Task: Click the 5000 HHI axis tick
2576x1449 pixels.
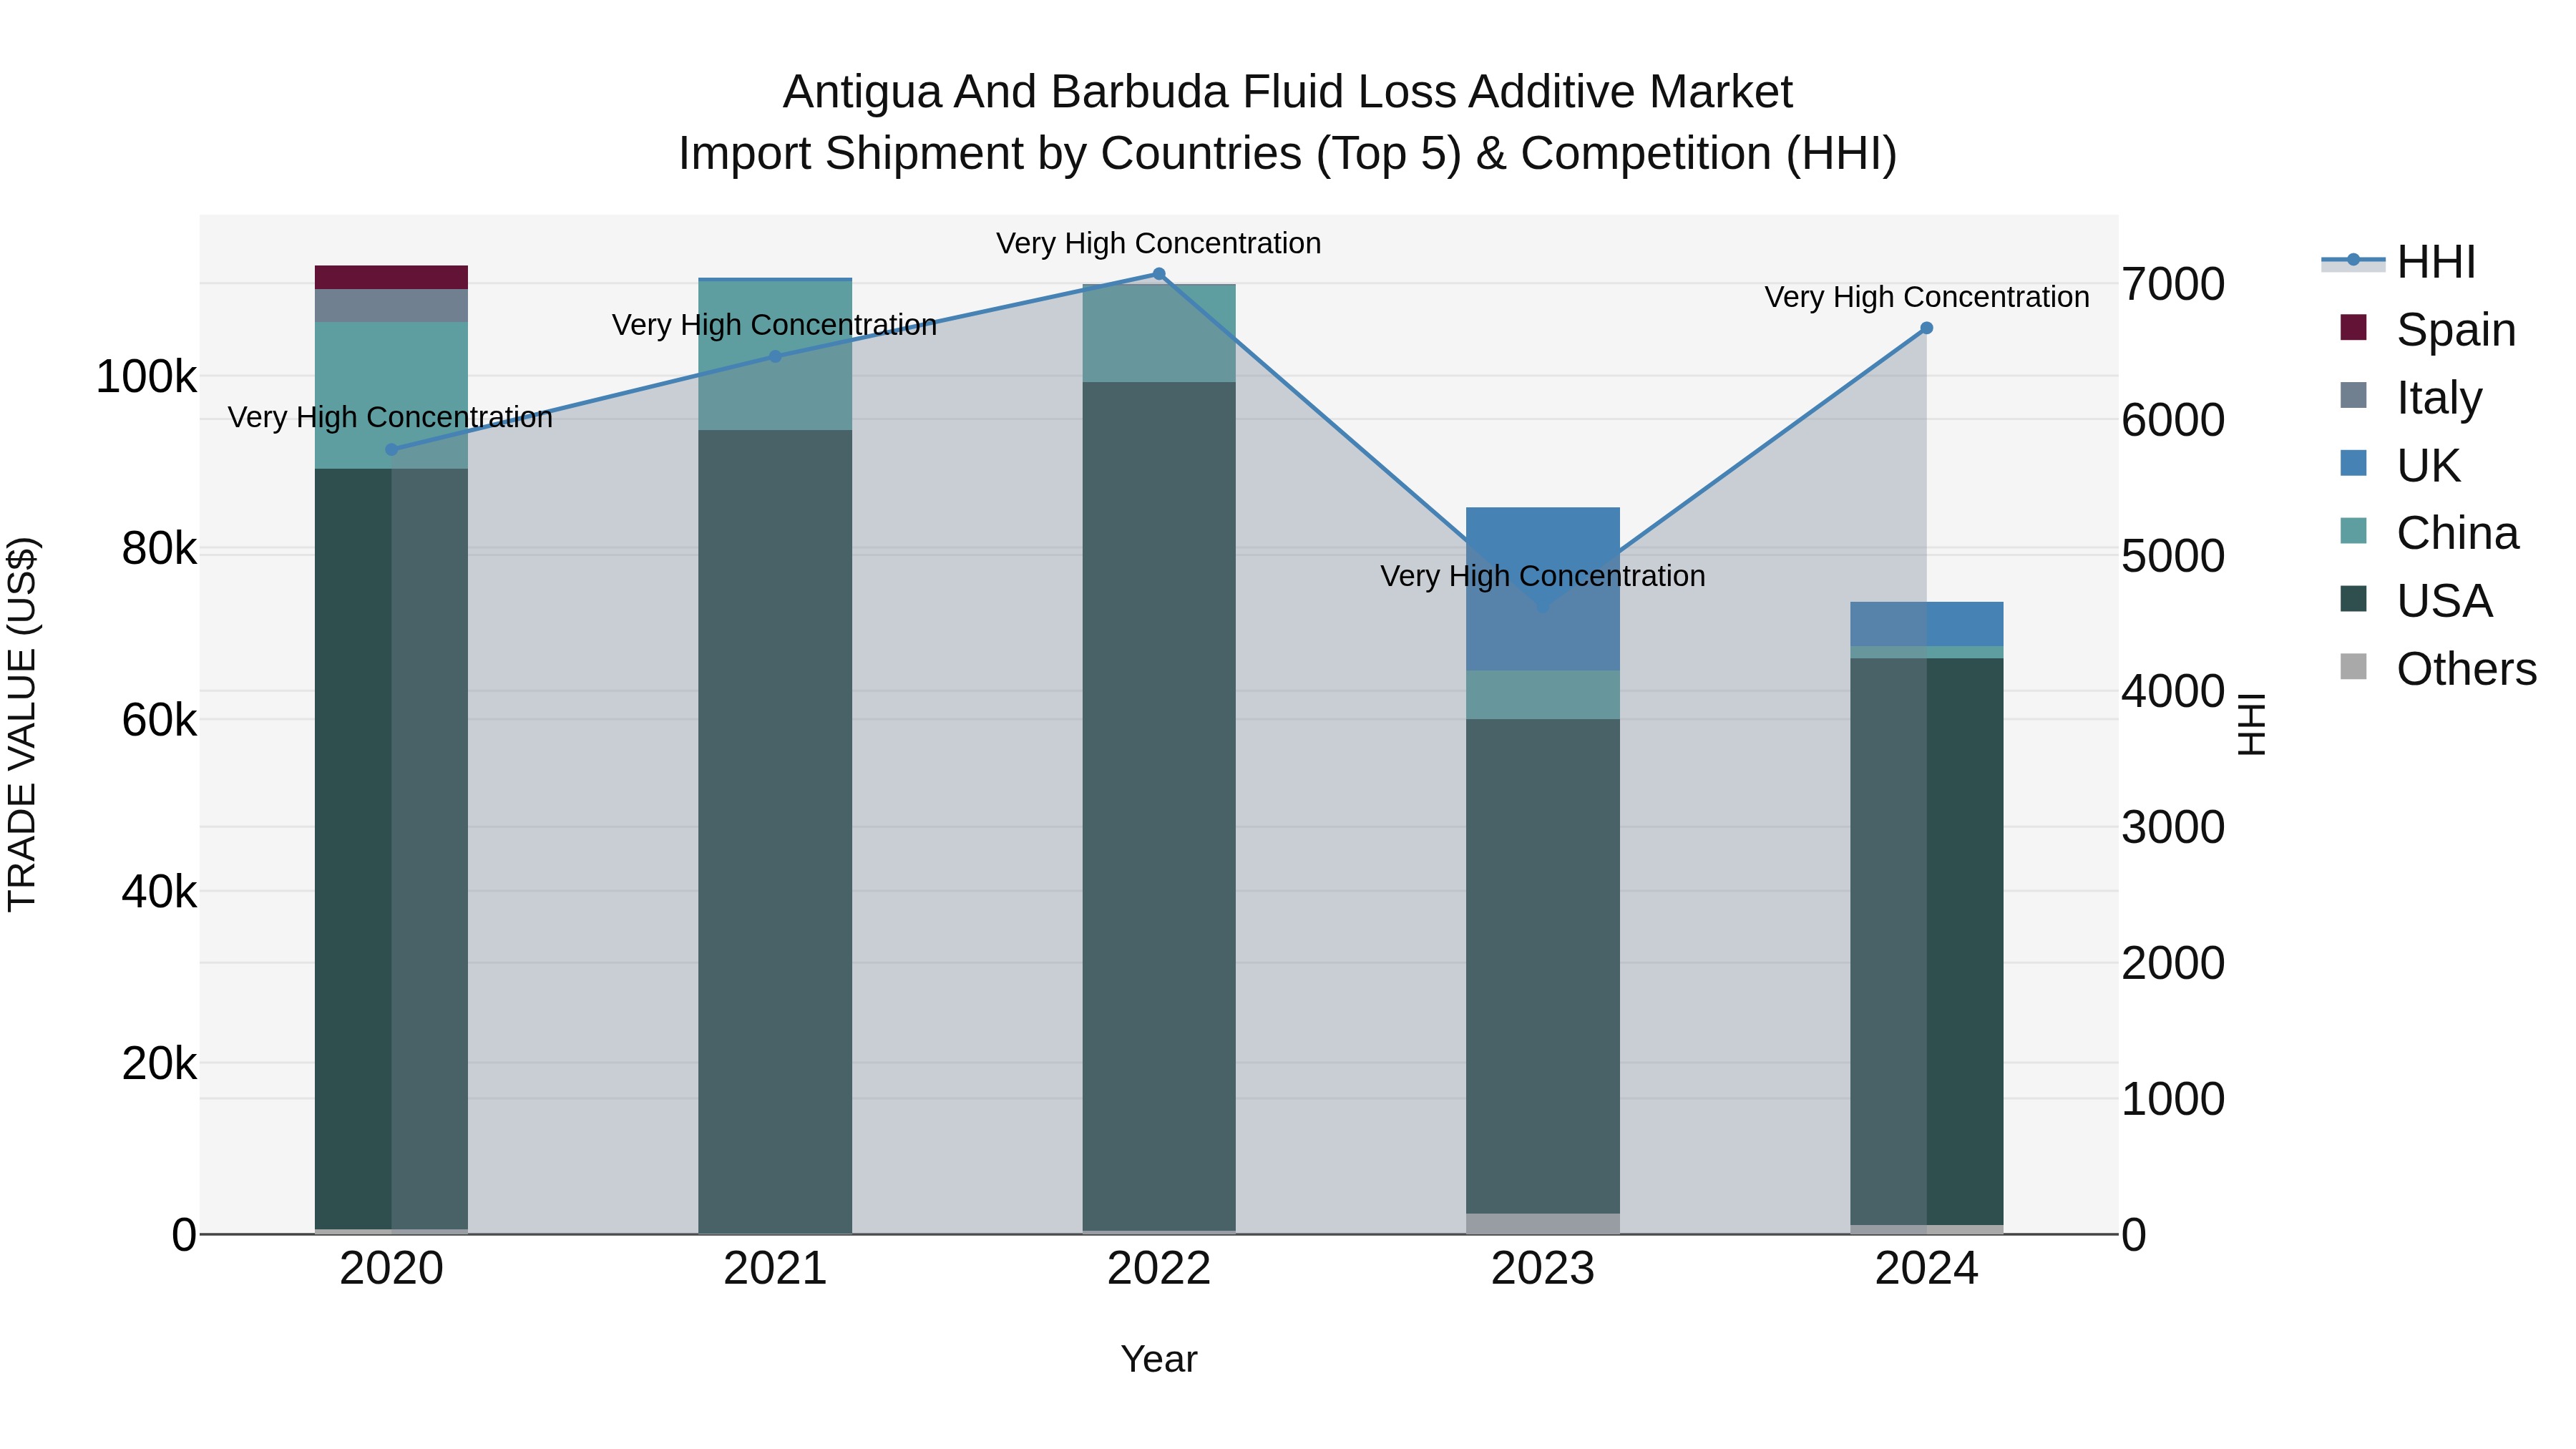Action: pos(2173,556)
